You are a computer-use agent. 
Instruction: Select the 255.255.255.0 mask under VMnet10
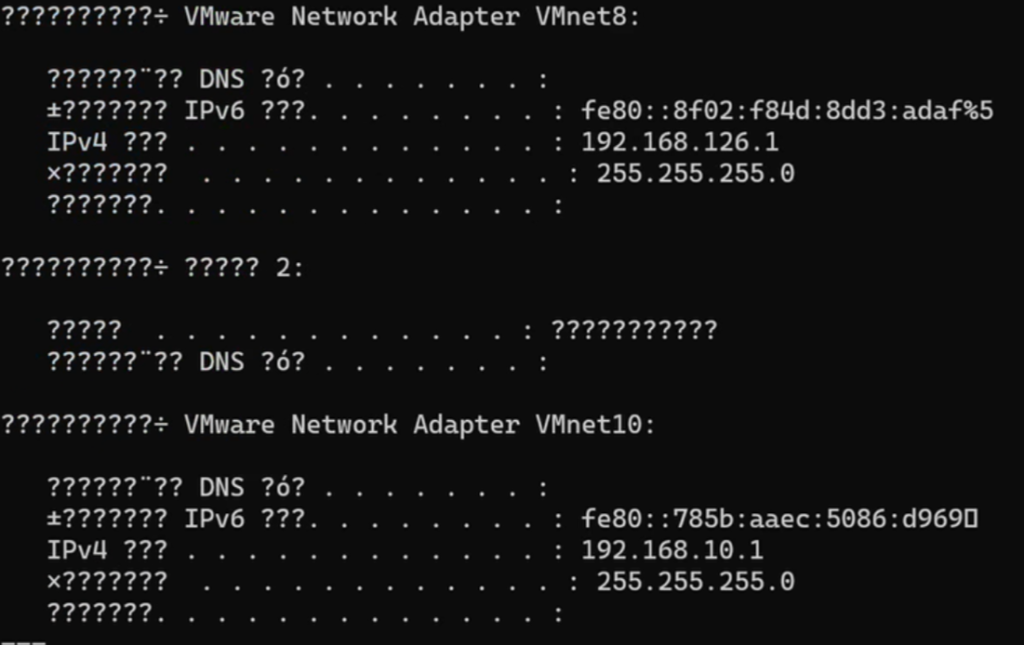[696, 582]
